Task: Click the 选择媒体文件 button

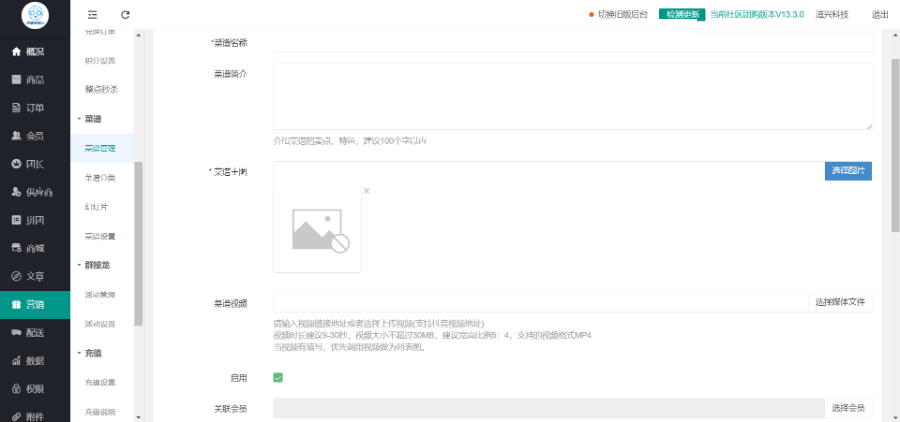Action: (840, 302)
